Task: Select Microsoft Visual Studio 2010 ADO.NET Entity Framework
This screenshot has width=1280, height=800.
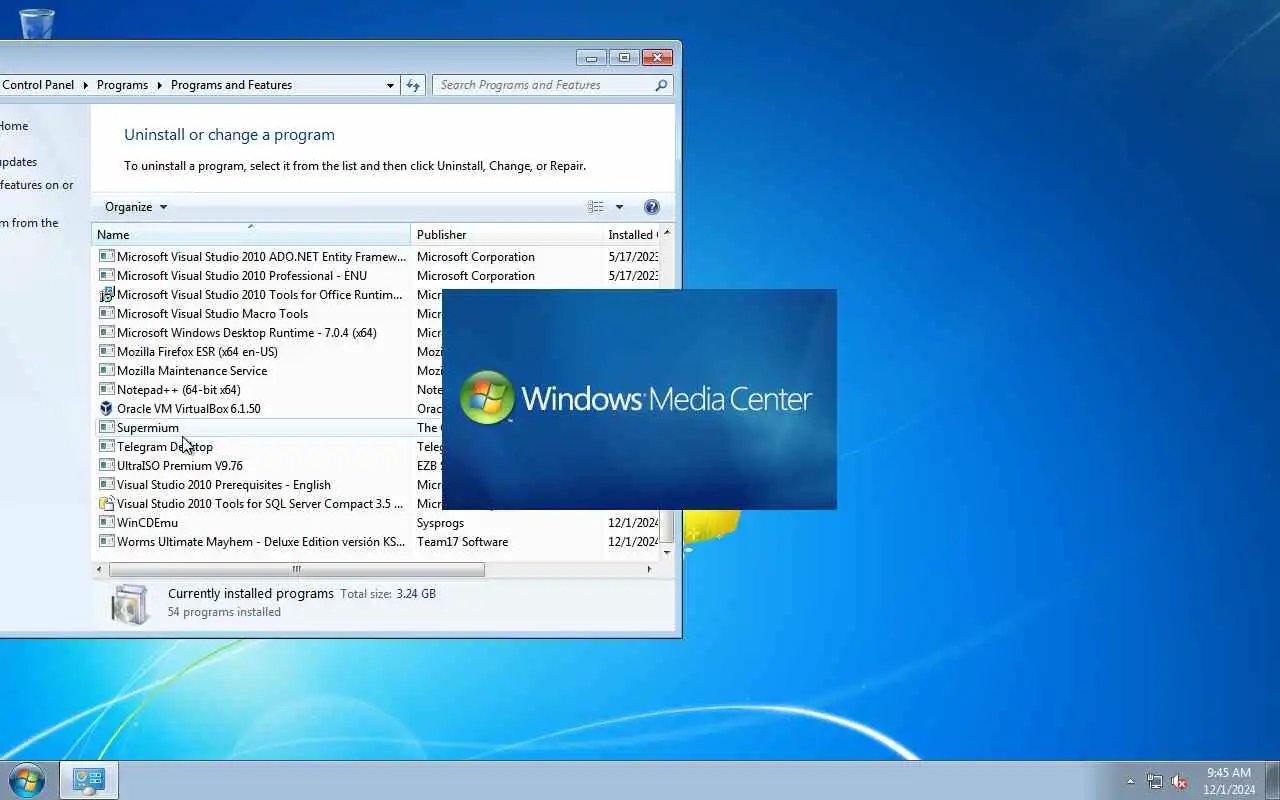Action: (x=252, y=257)
